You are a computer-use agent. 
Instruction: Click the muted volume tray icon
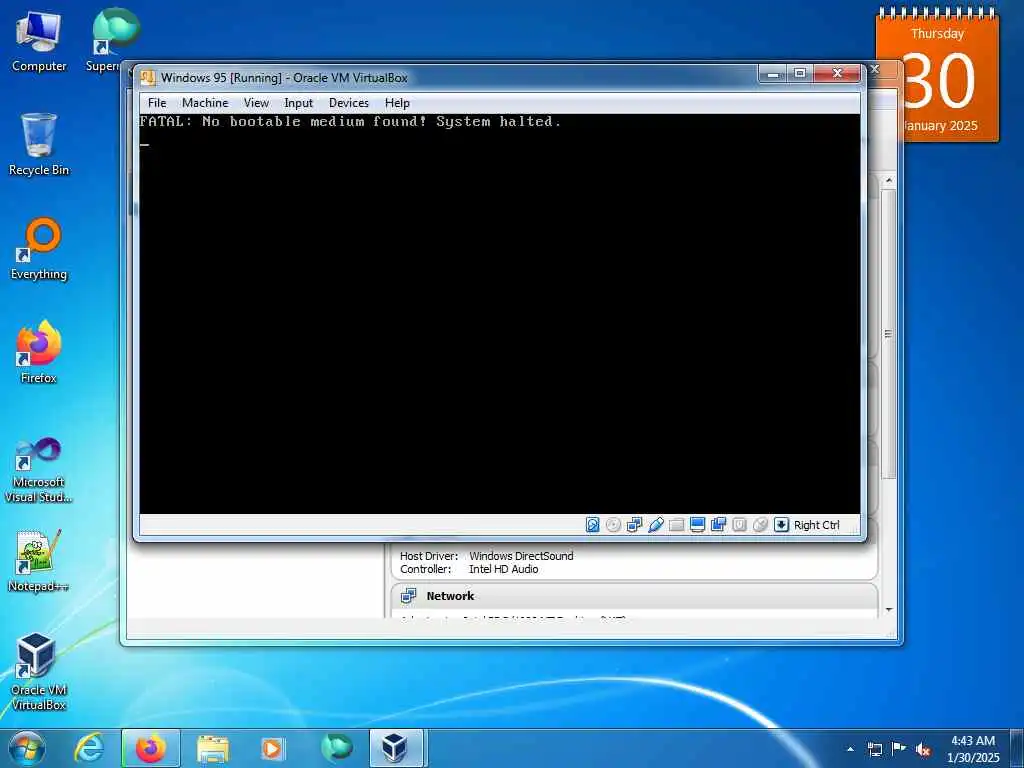[x=923, y=749]
